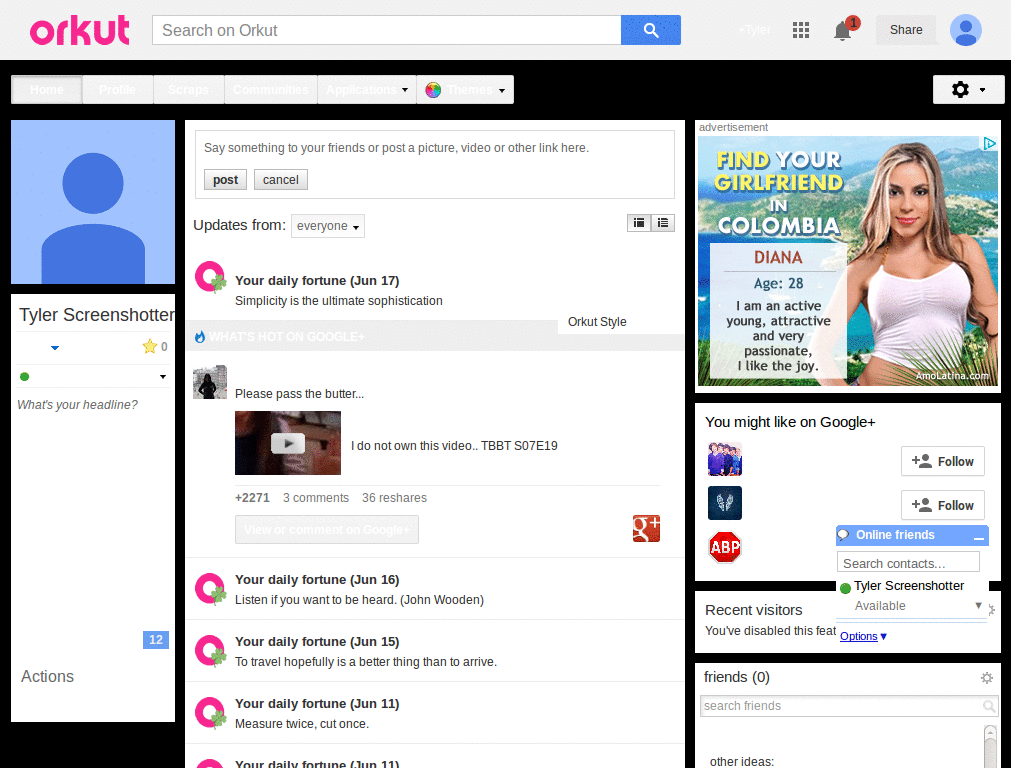Click the What's hot flame icon
This screenshot has width=1024, height=768.
pyautogui.click(x=200, y=336)
